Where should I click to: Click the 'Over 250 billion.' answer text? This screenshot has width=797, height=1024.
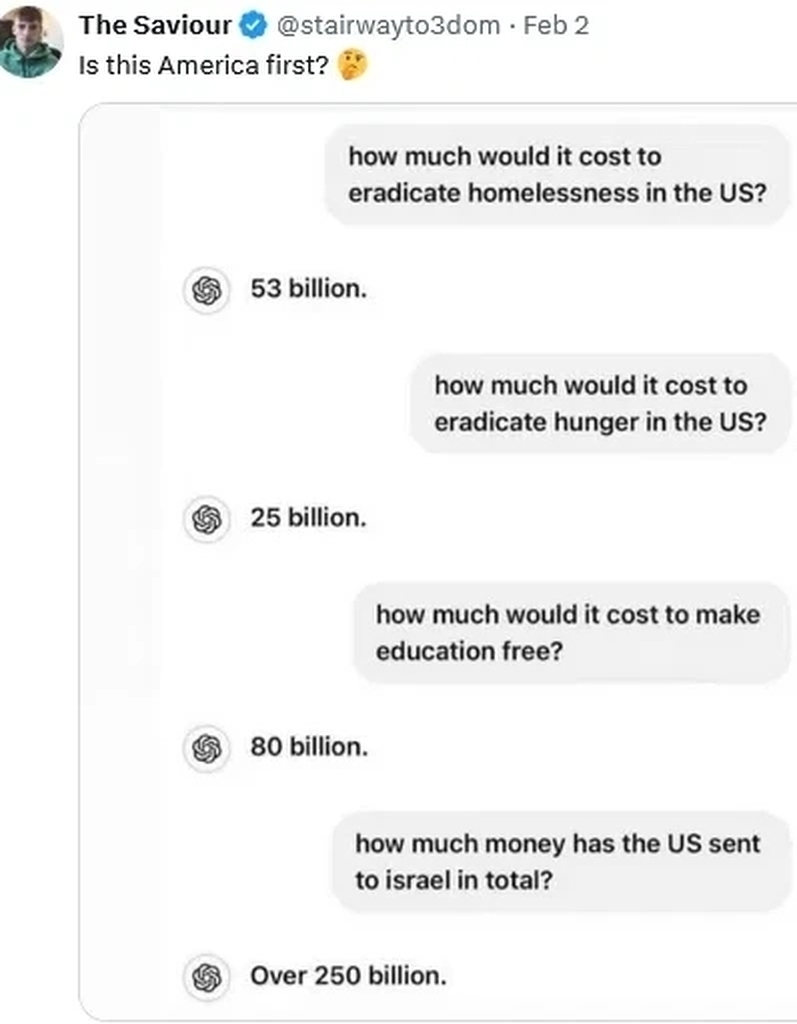[x=348, y=975]
